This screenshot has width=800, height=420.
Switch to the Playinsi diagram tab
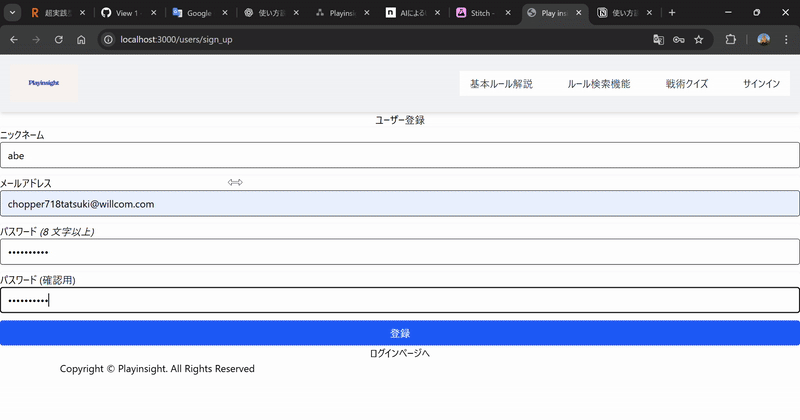point(335,13)
